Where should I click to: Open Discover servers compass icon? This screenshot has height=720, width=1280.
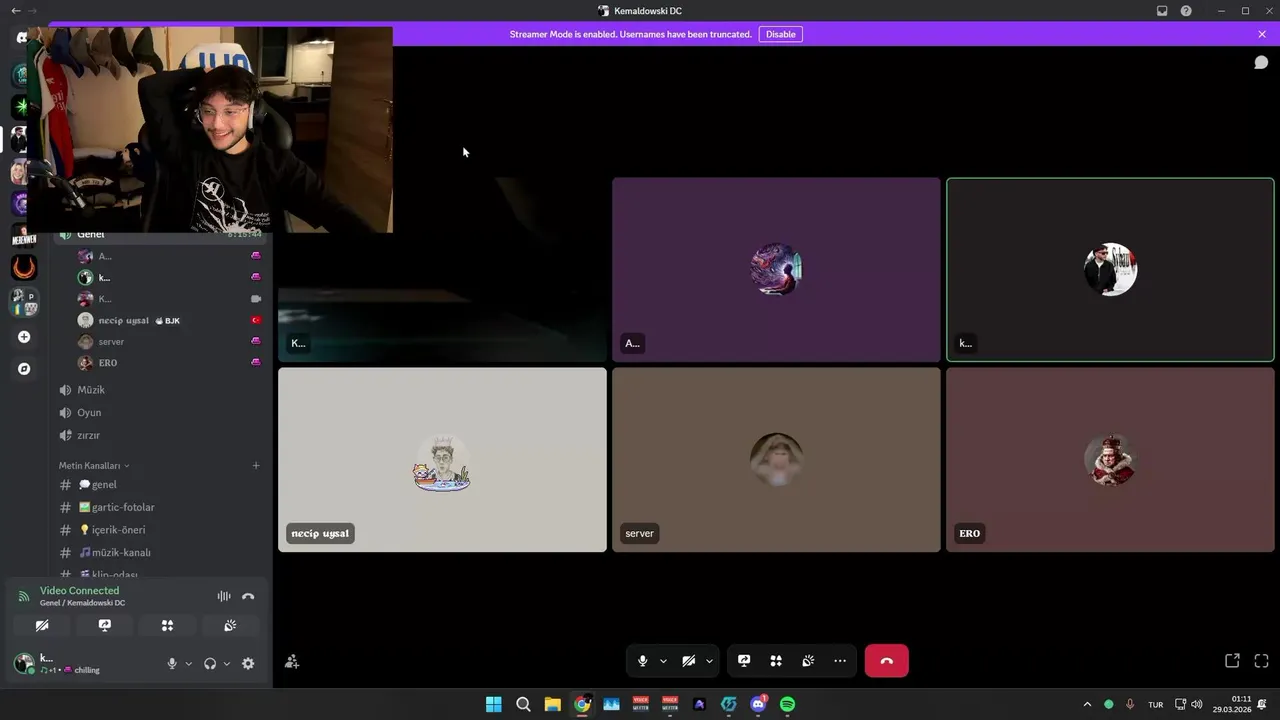pos(24,369)
